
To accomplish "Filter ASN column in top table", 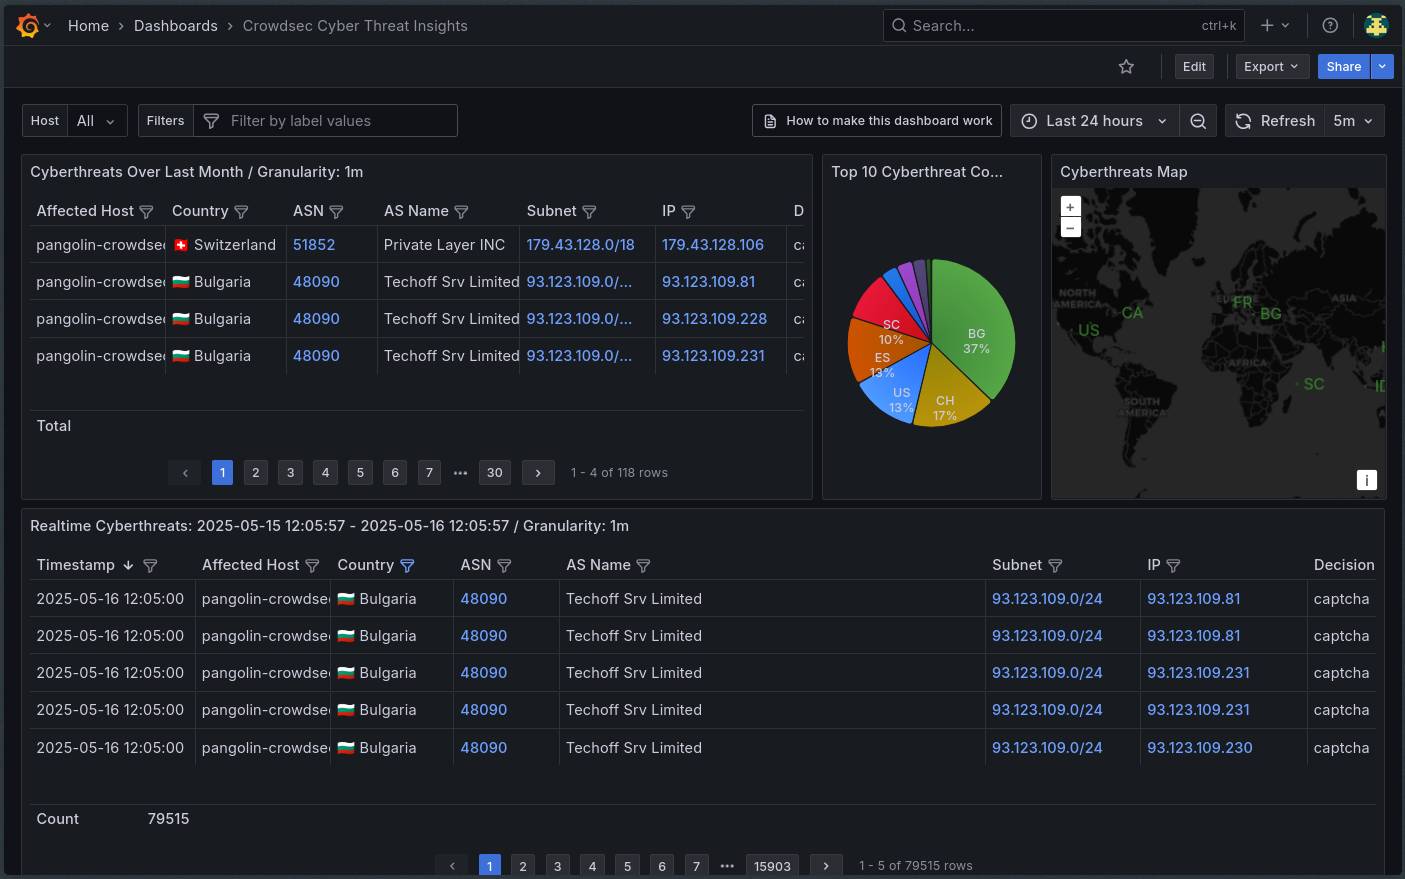I will (336, 212).
